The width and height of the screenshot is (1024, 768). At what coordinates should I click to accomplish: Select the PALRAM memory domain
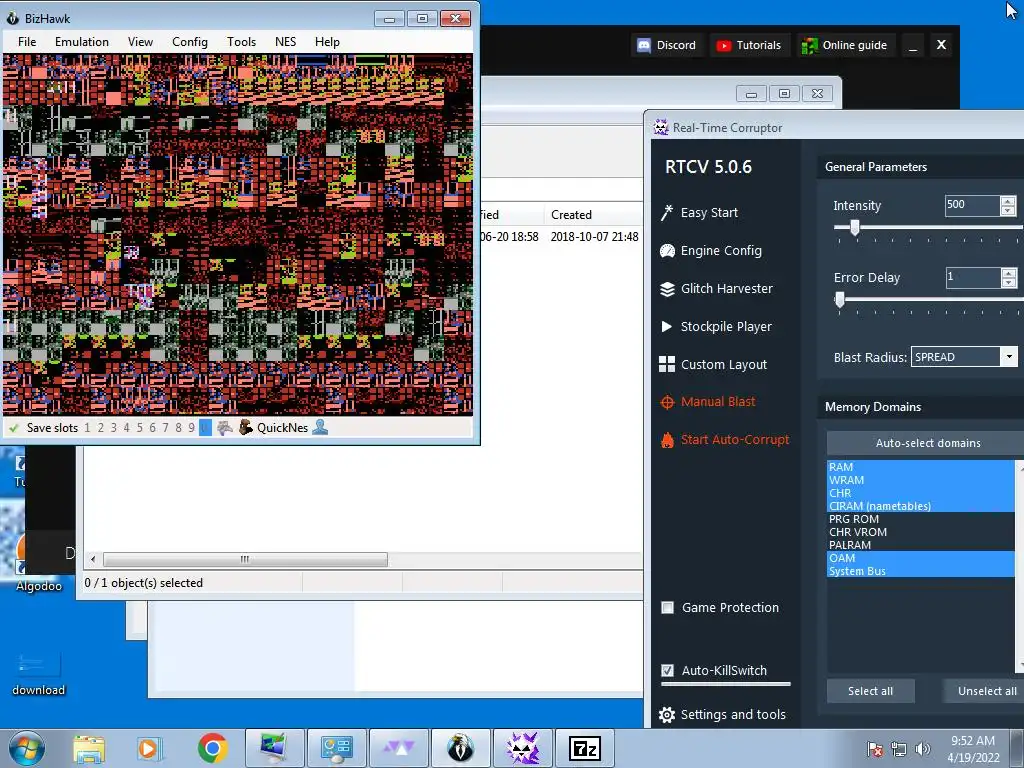(921, 545)
